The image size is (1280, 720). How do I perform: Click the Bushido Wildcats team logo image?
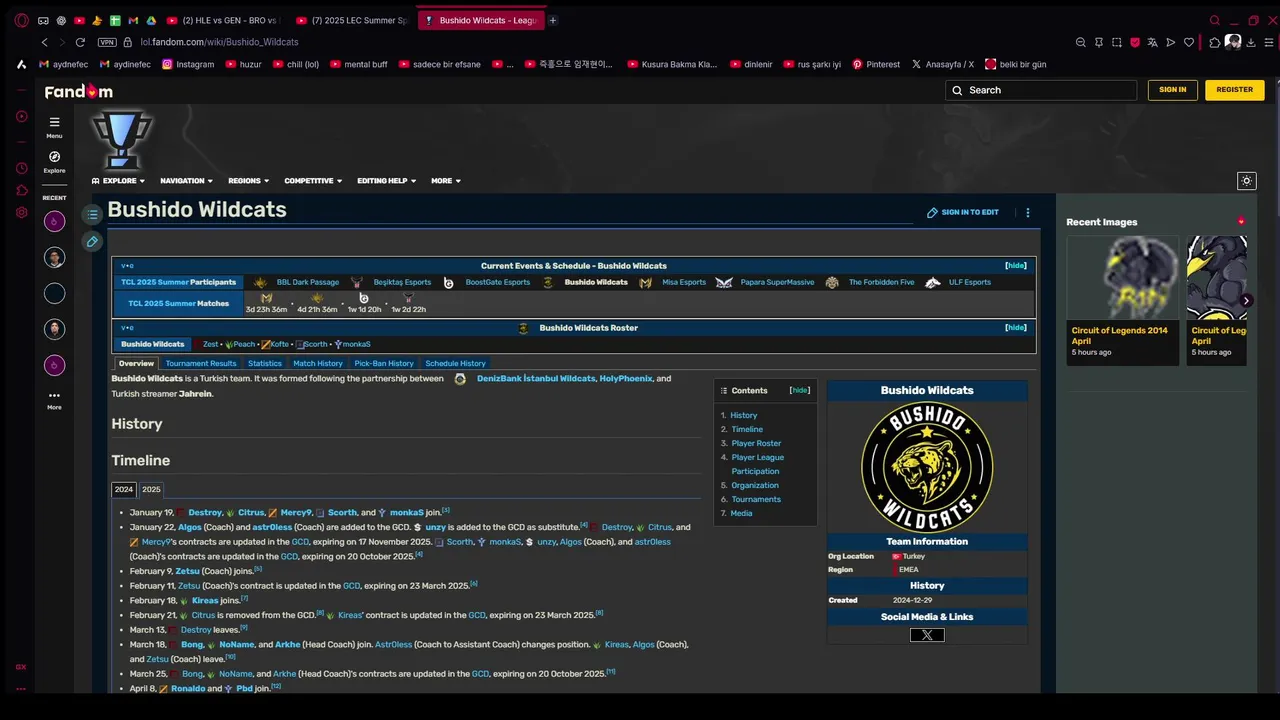tap(927, 467)
